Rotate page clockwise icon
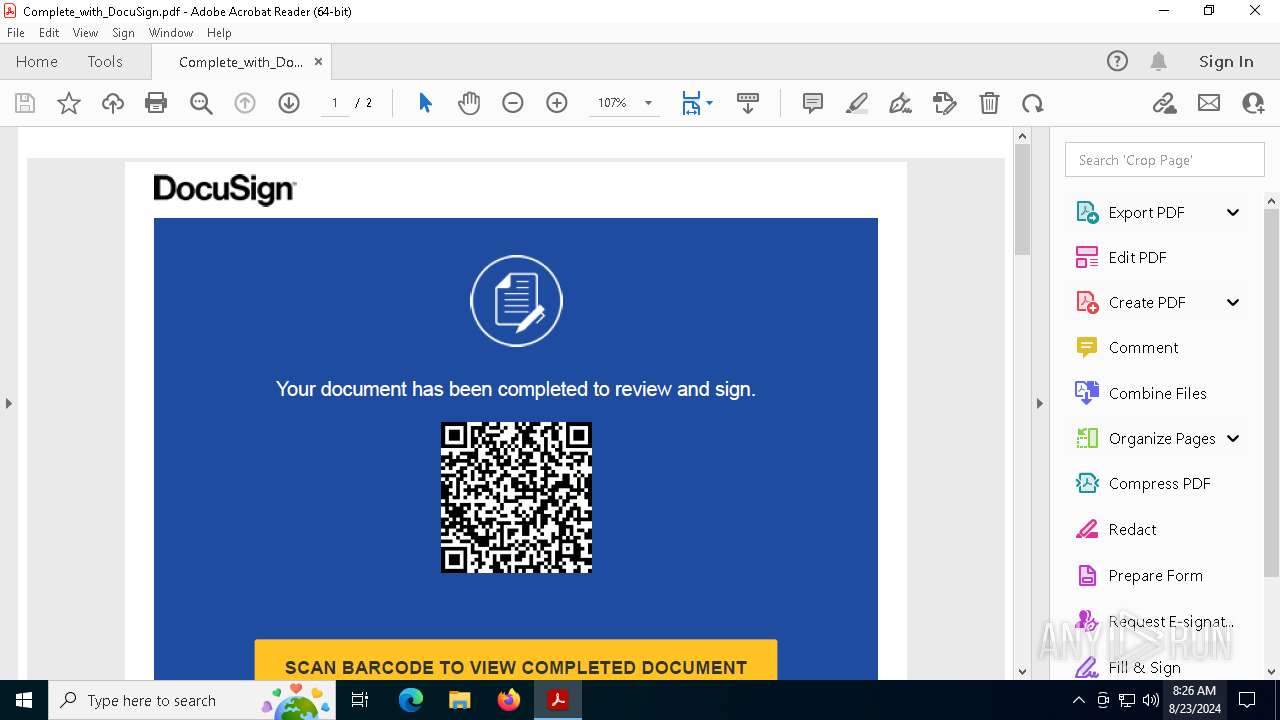Viewport: 1280px width, 720px height. (x=1033, y=103)
